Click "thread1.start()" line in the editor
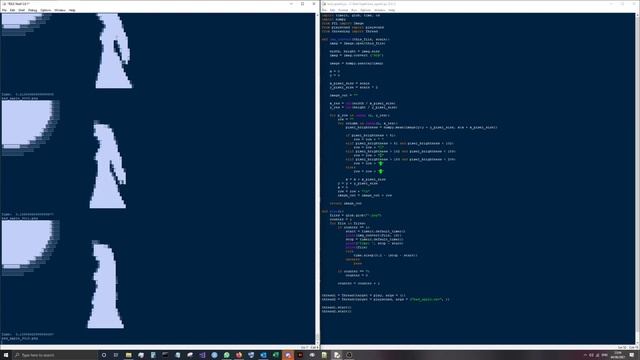 (336, 307)
